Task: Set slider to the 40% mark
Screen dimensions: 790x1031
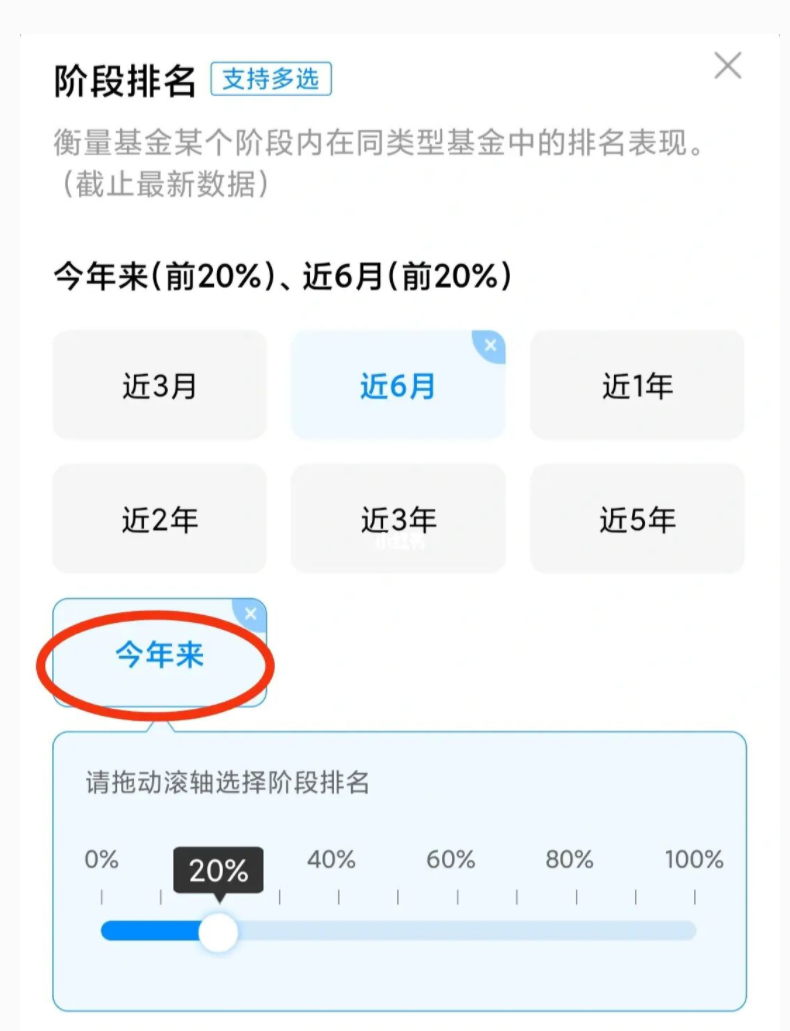Action: (x=338, y=931)
